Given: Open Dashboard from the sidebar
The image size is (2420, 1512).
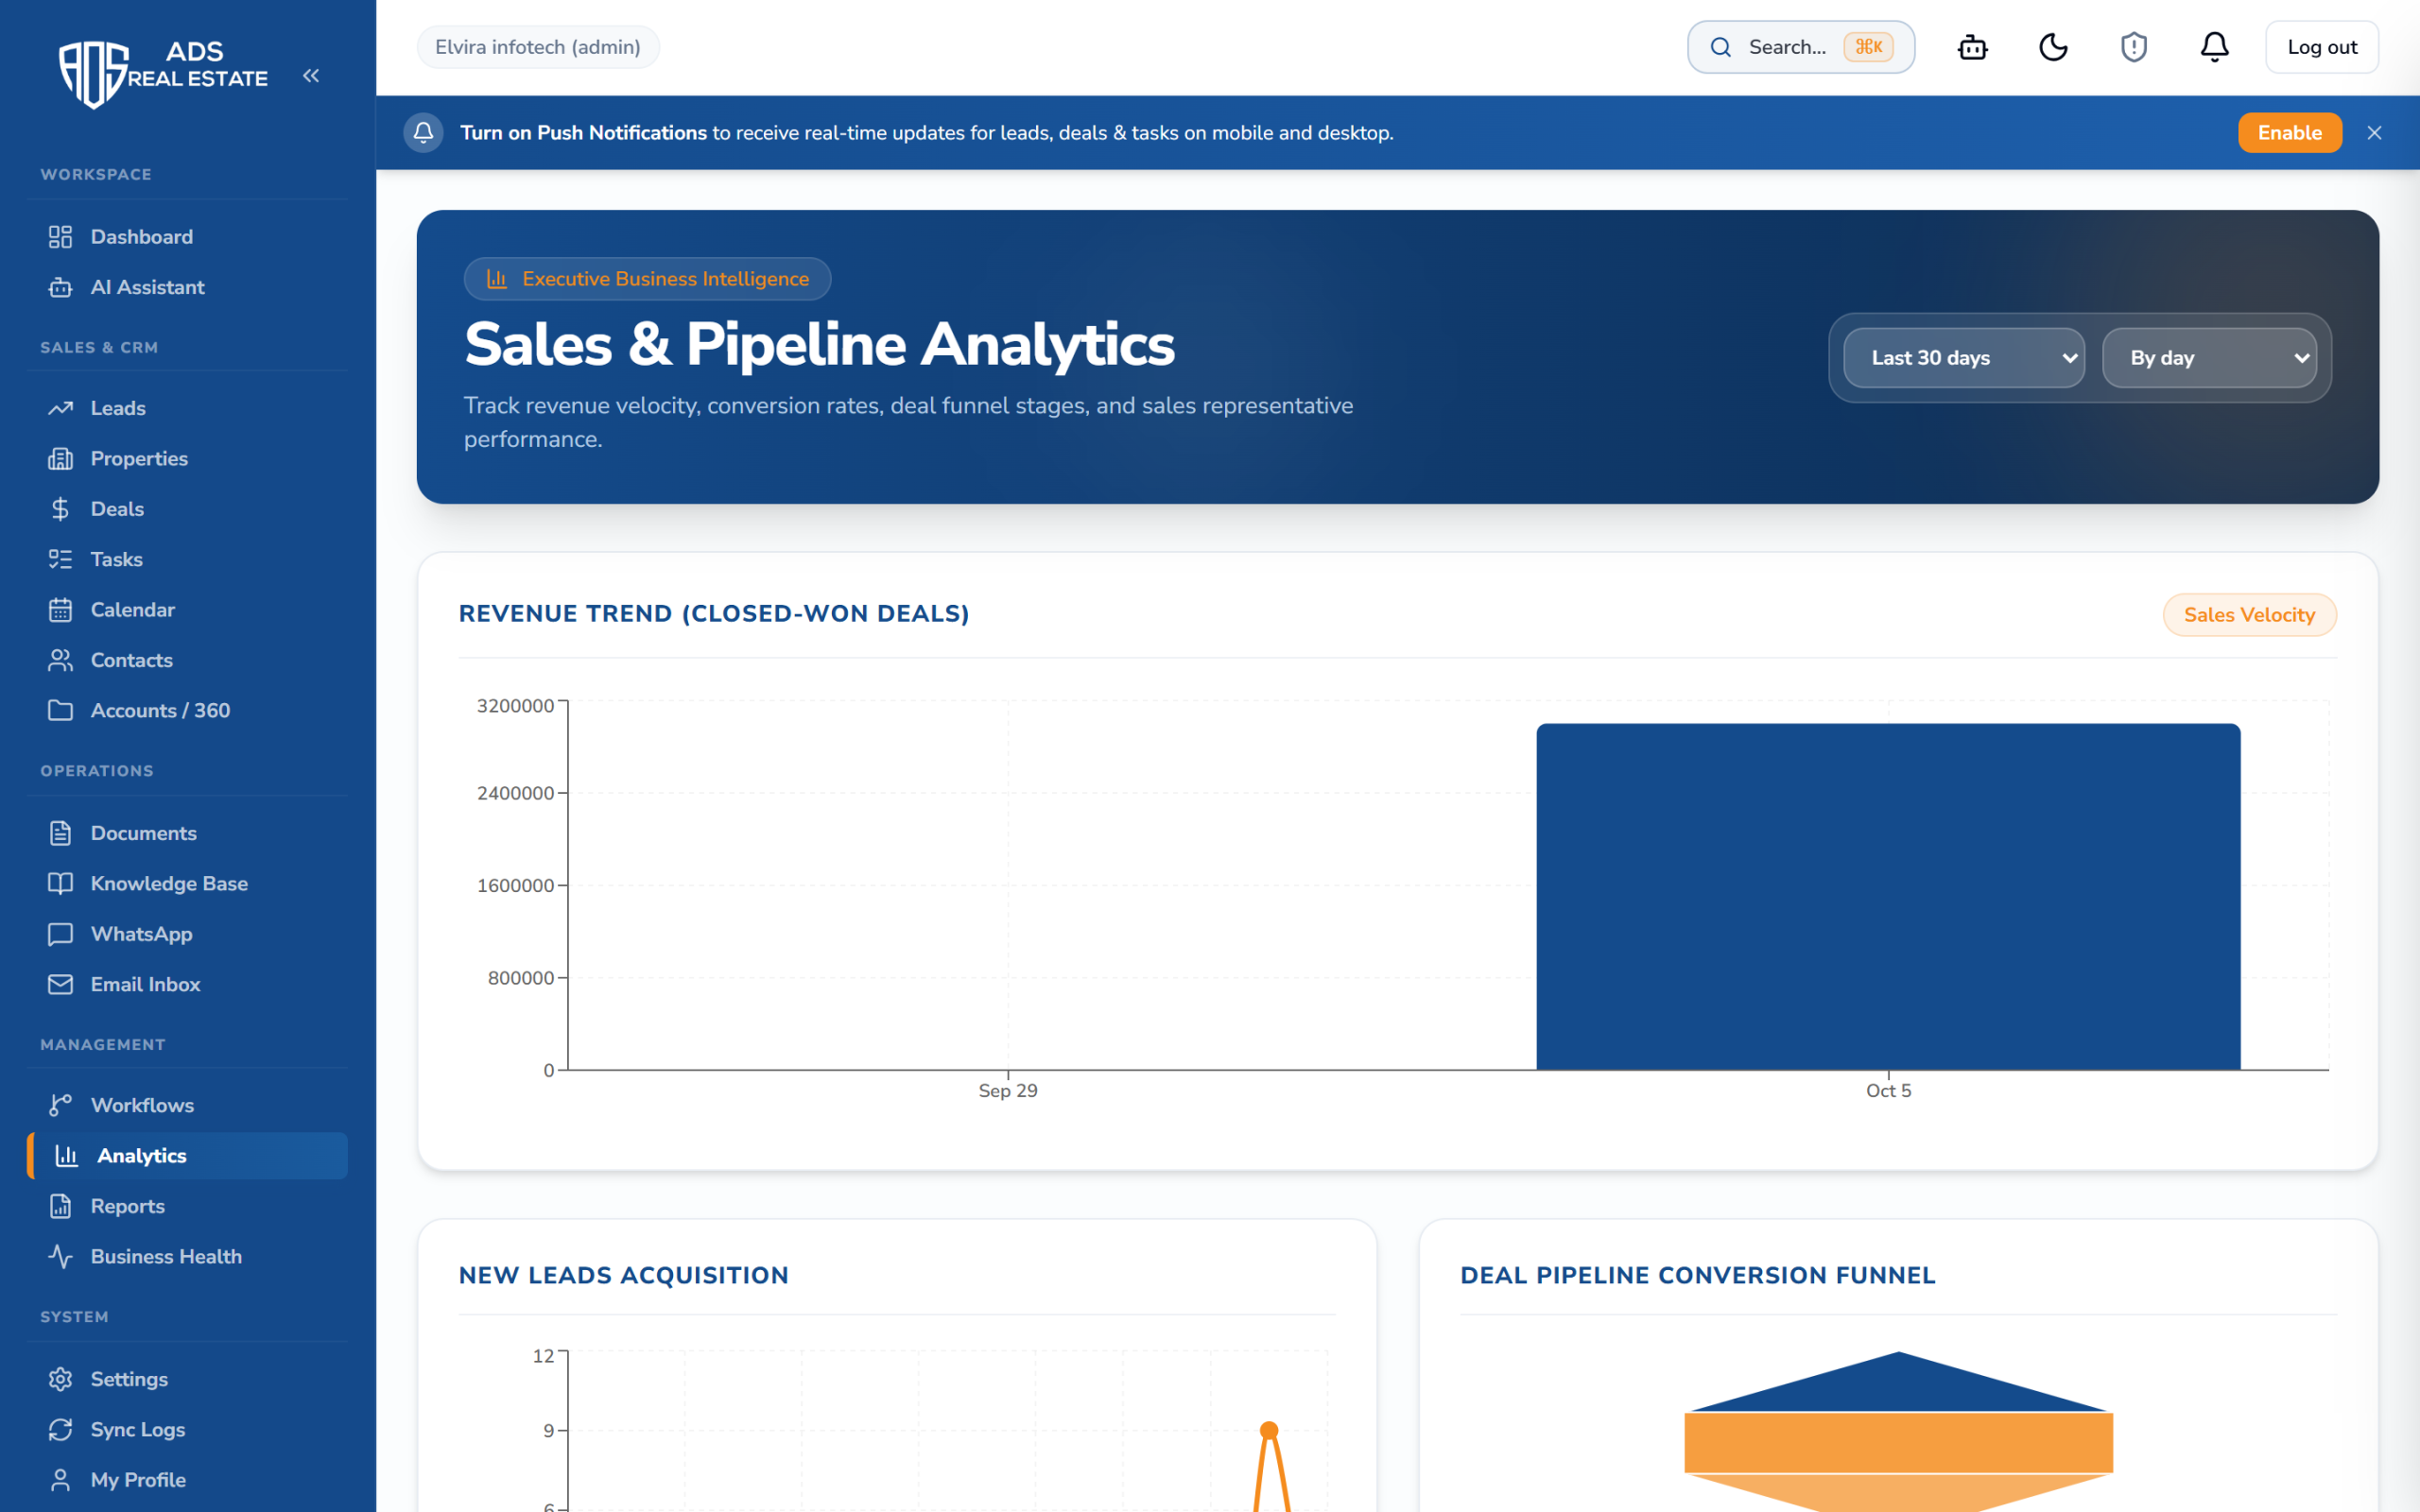Looking at the screenshot, I should 188,237.
